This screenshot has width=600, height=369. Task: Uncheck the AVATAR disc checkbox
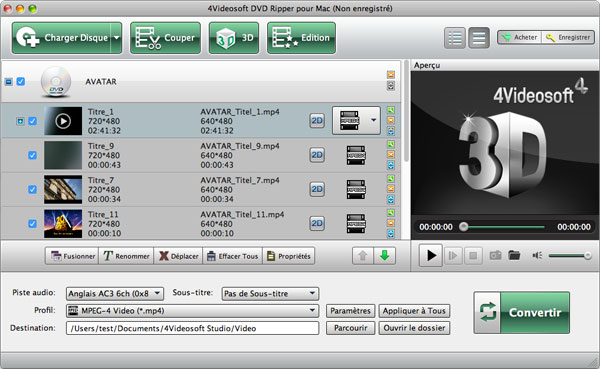coord(21,82)
